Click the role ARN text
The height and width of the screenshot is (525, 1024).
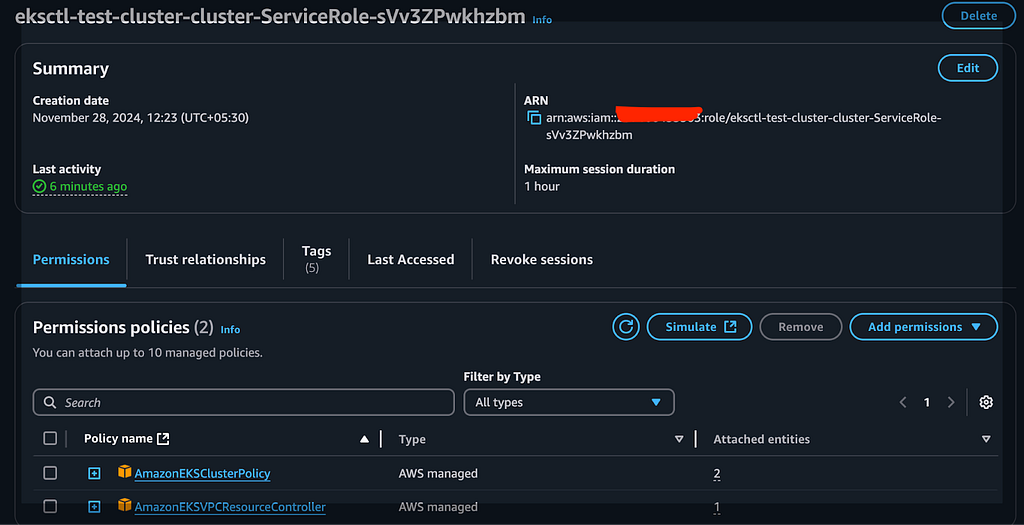pyautogui.click(x=744, y=126)
